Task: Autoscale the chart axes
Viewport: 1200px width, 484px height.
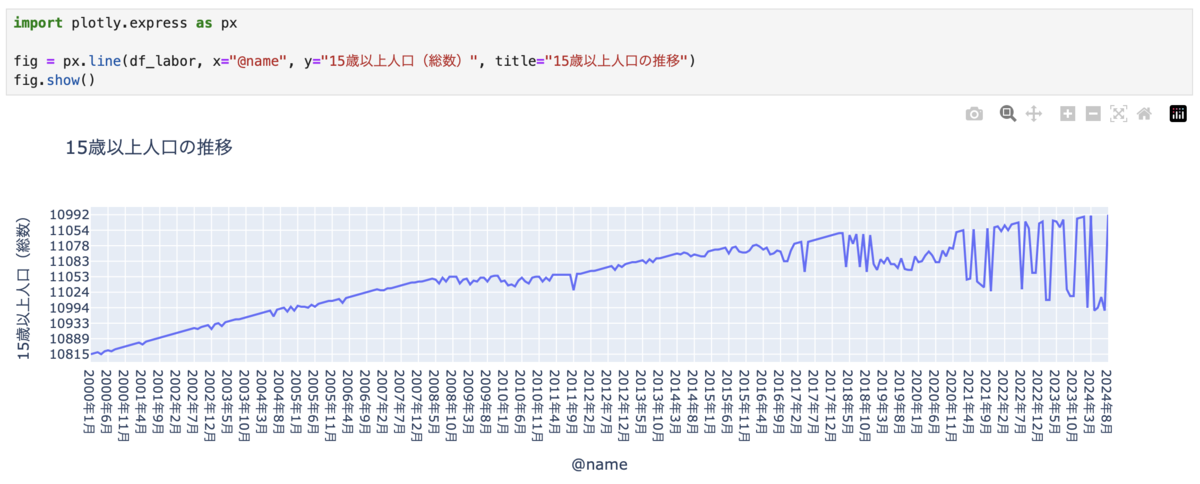Action: [1119, 114]
